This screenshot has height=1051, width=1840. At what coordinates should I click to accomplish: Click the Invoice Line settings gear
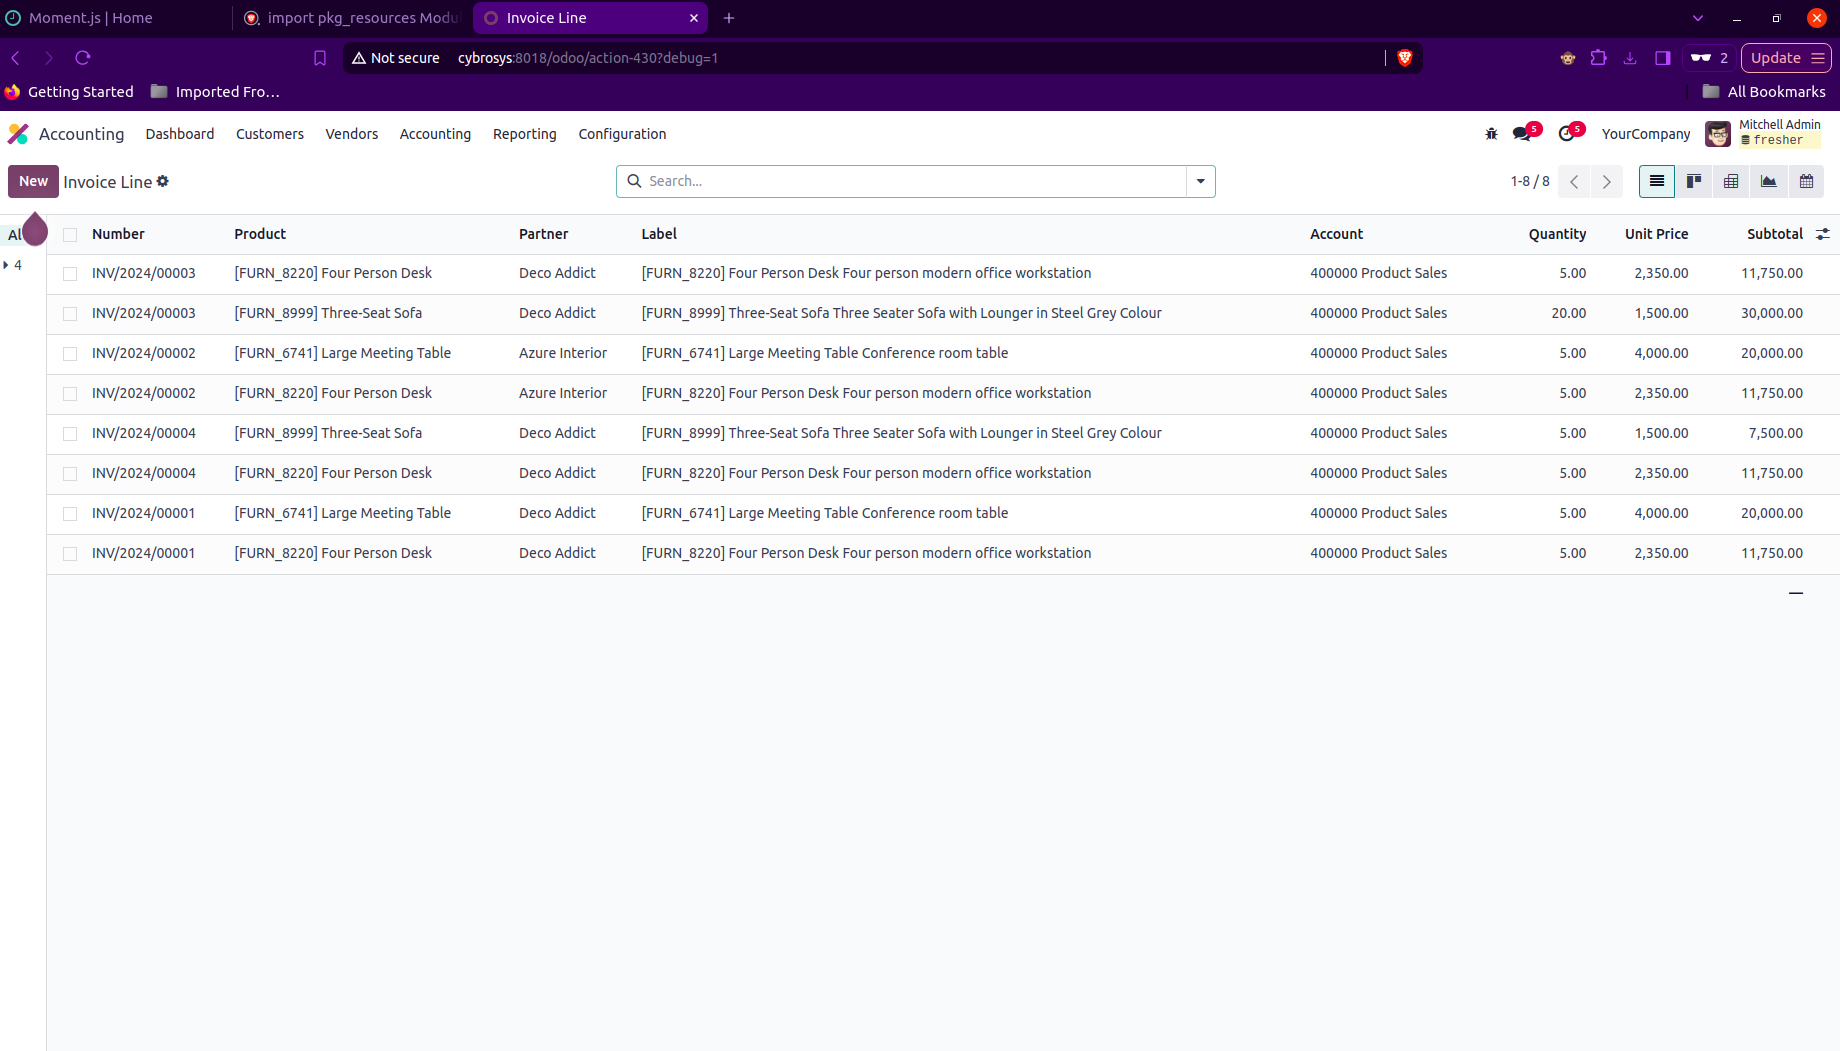(x=163, y=181)
